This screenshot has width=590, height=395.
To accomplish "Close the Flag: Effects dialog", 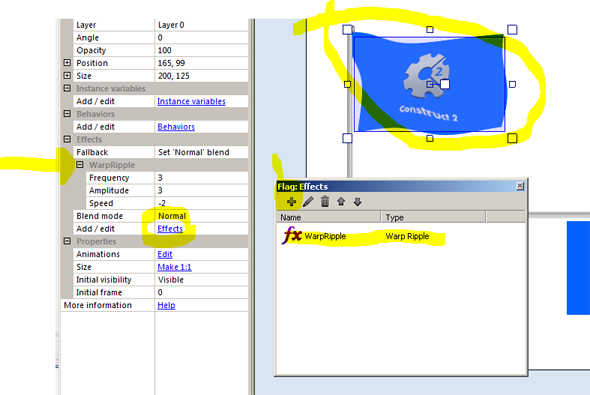I will (520, 186).
